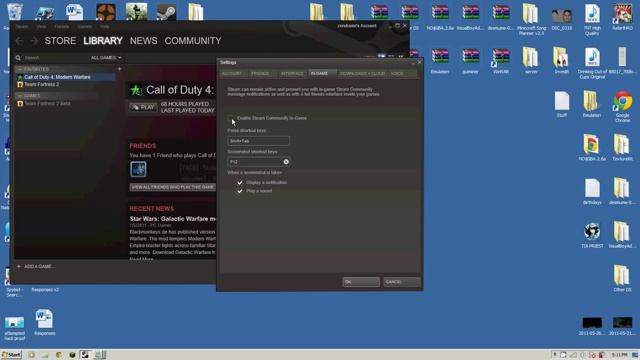
Task: Open Drinking Out of Cups audio file
Action: [592, 63]
